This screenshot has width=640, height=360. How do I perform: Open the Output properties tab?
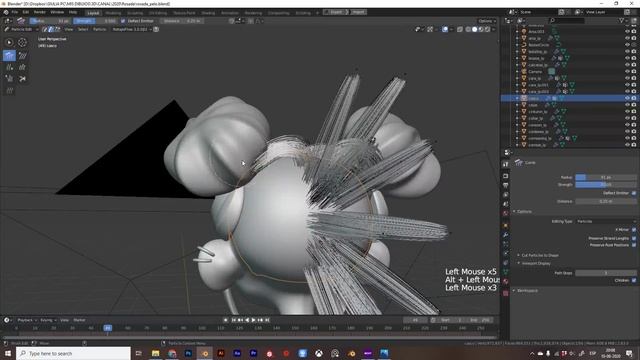click(x=506, y=185)
